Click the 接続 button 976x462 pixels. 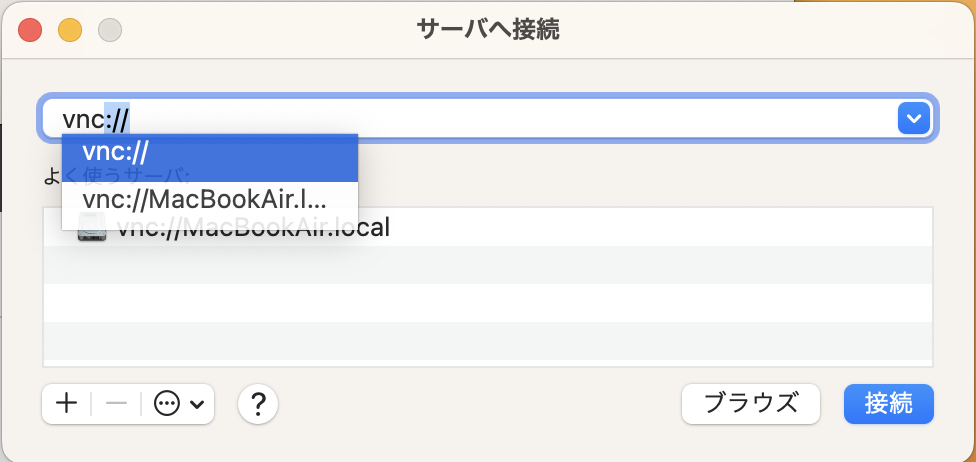click(888, 404)
